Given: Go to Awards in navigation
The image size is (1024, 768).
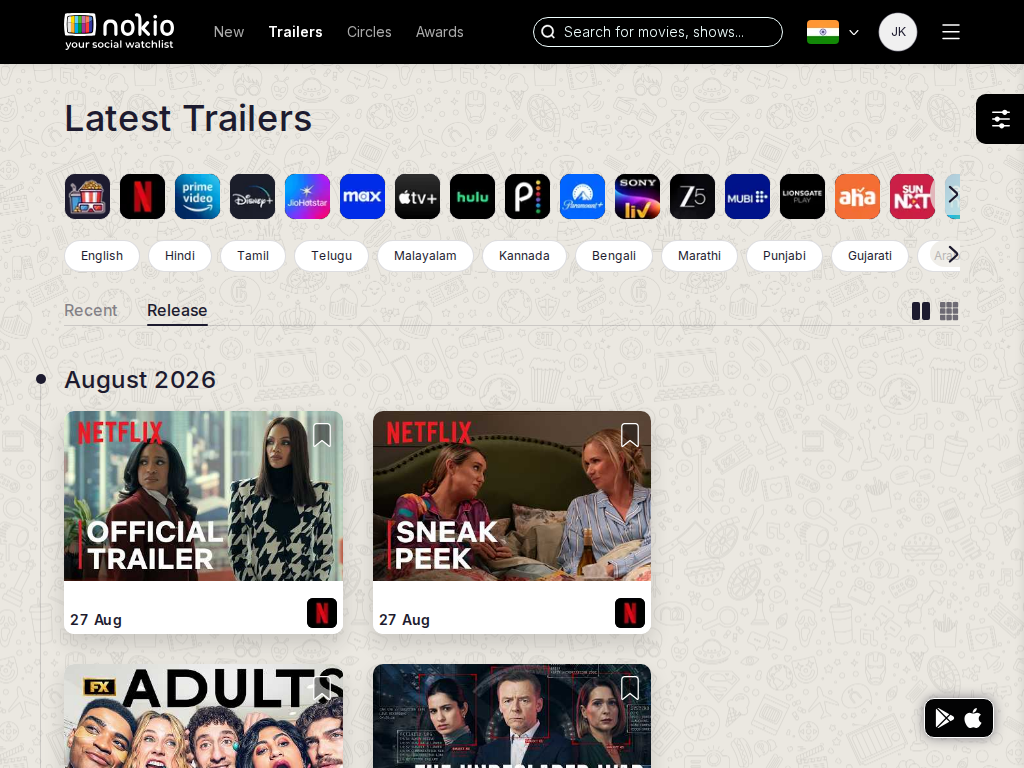Looking at the screenshot, I should pos(440,32).
